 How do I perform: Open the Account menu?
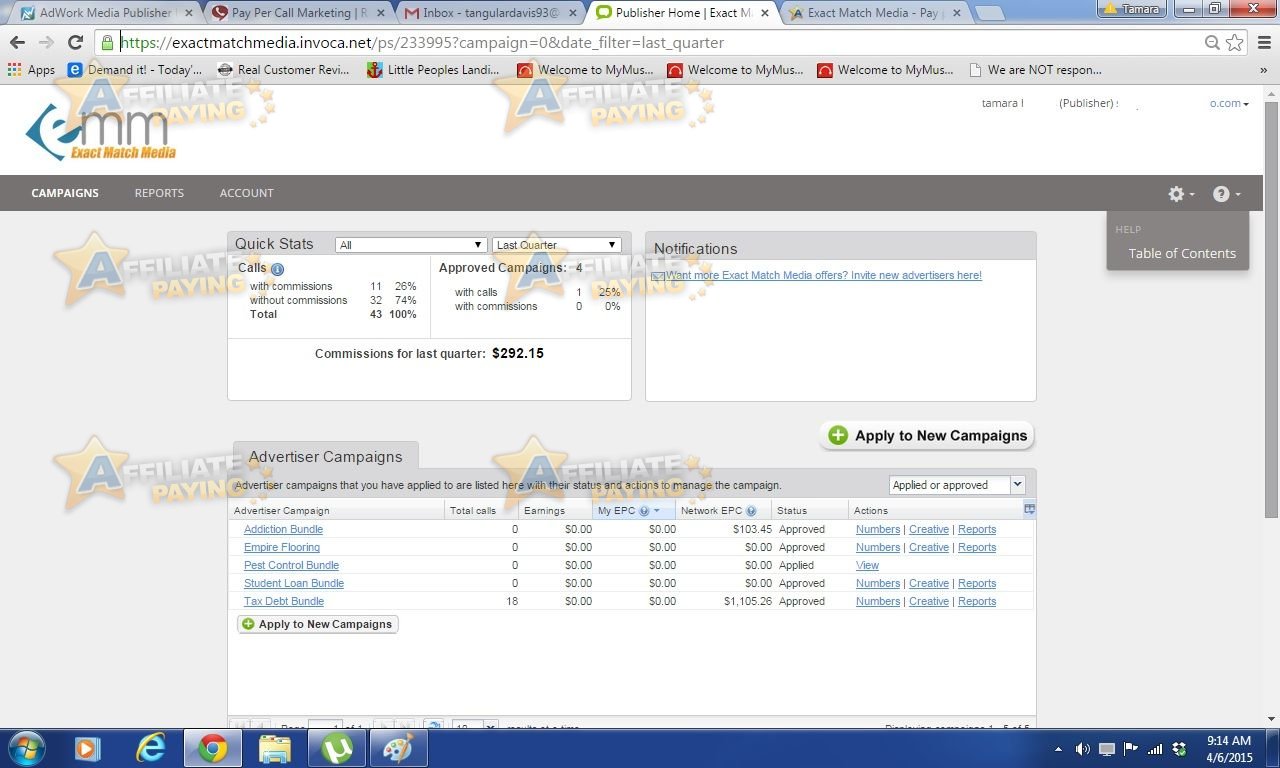point(246,193)
